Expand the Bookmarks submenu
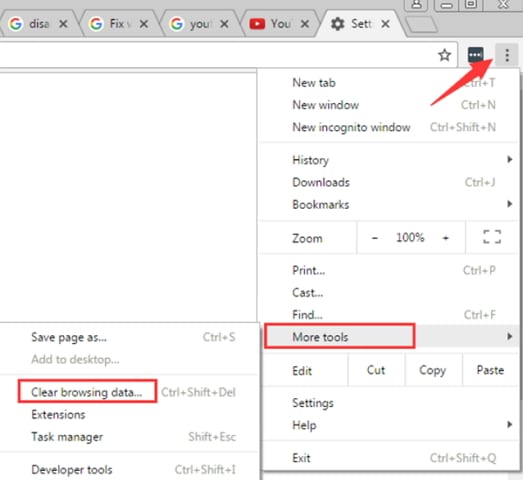This screenshot has width=523, height=480. [x=389, y=204]
